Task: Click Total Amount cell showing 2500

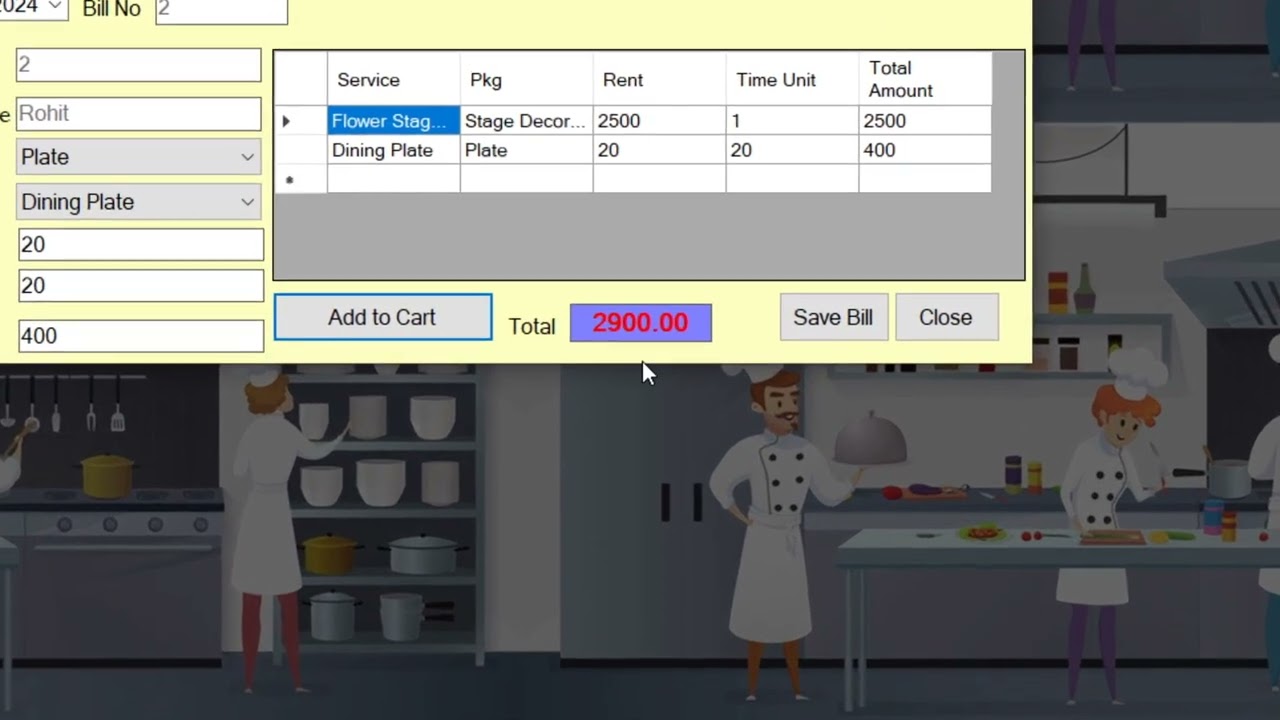Action: (x=925, y=121)
